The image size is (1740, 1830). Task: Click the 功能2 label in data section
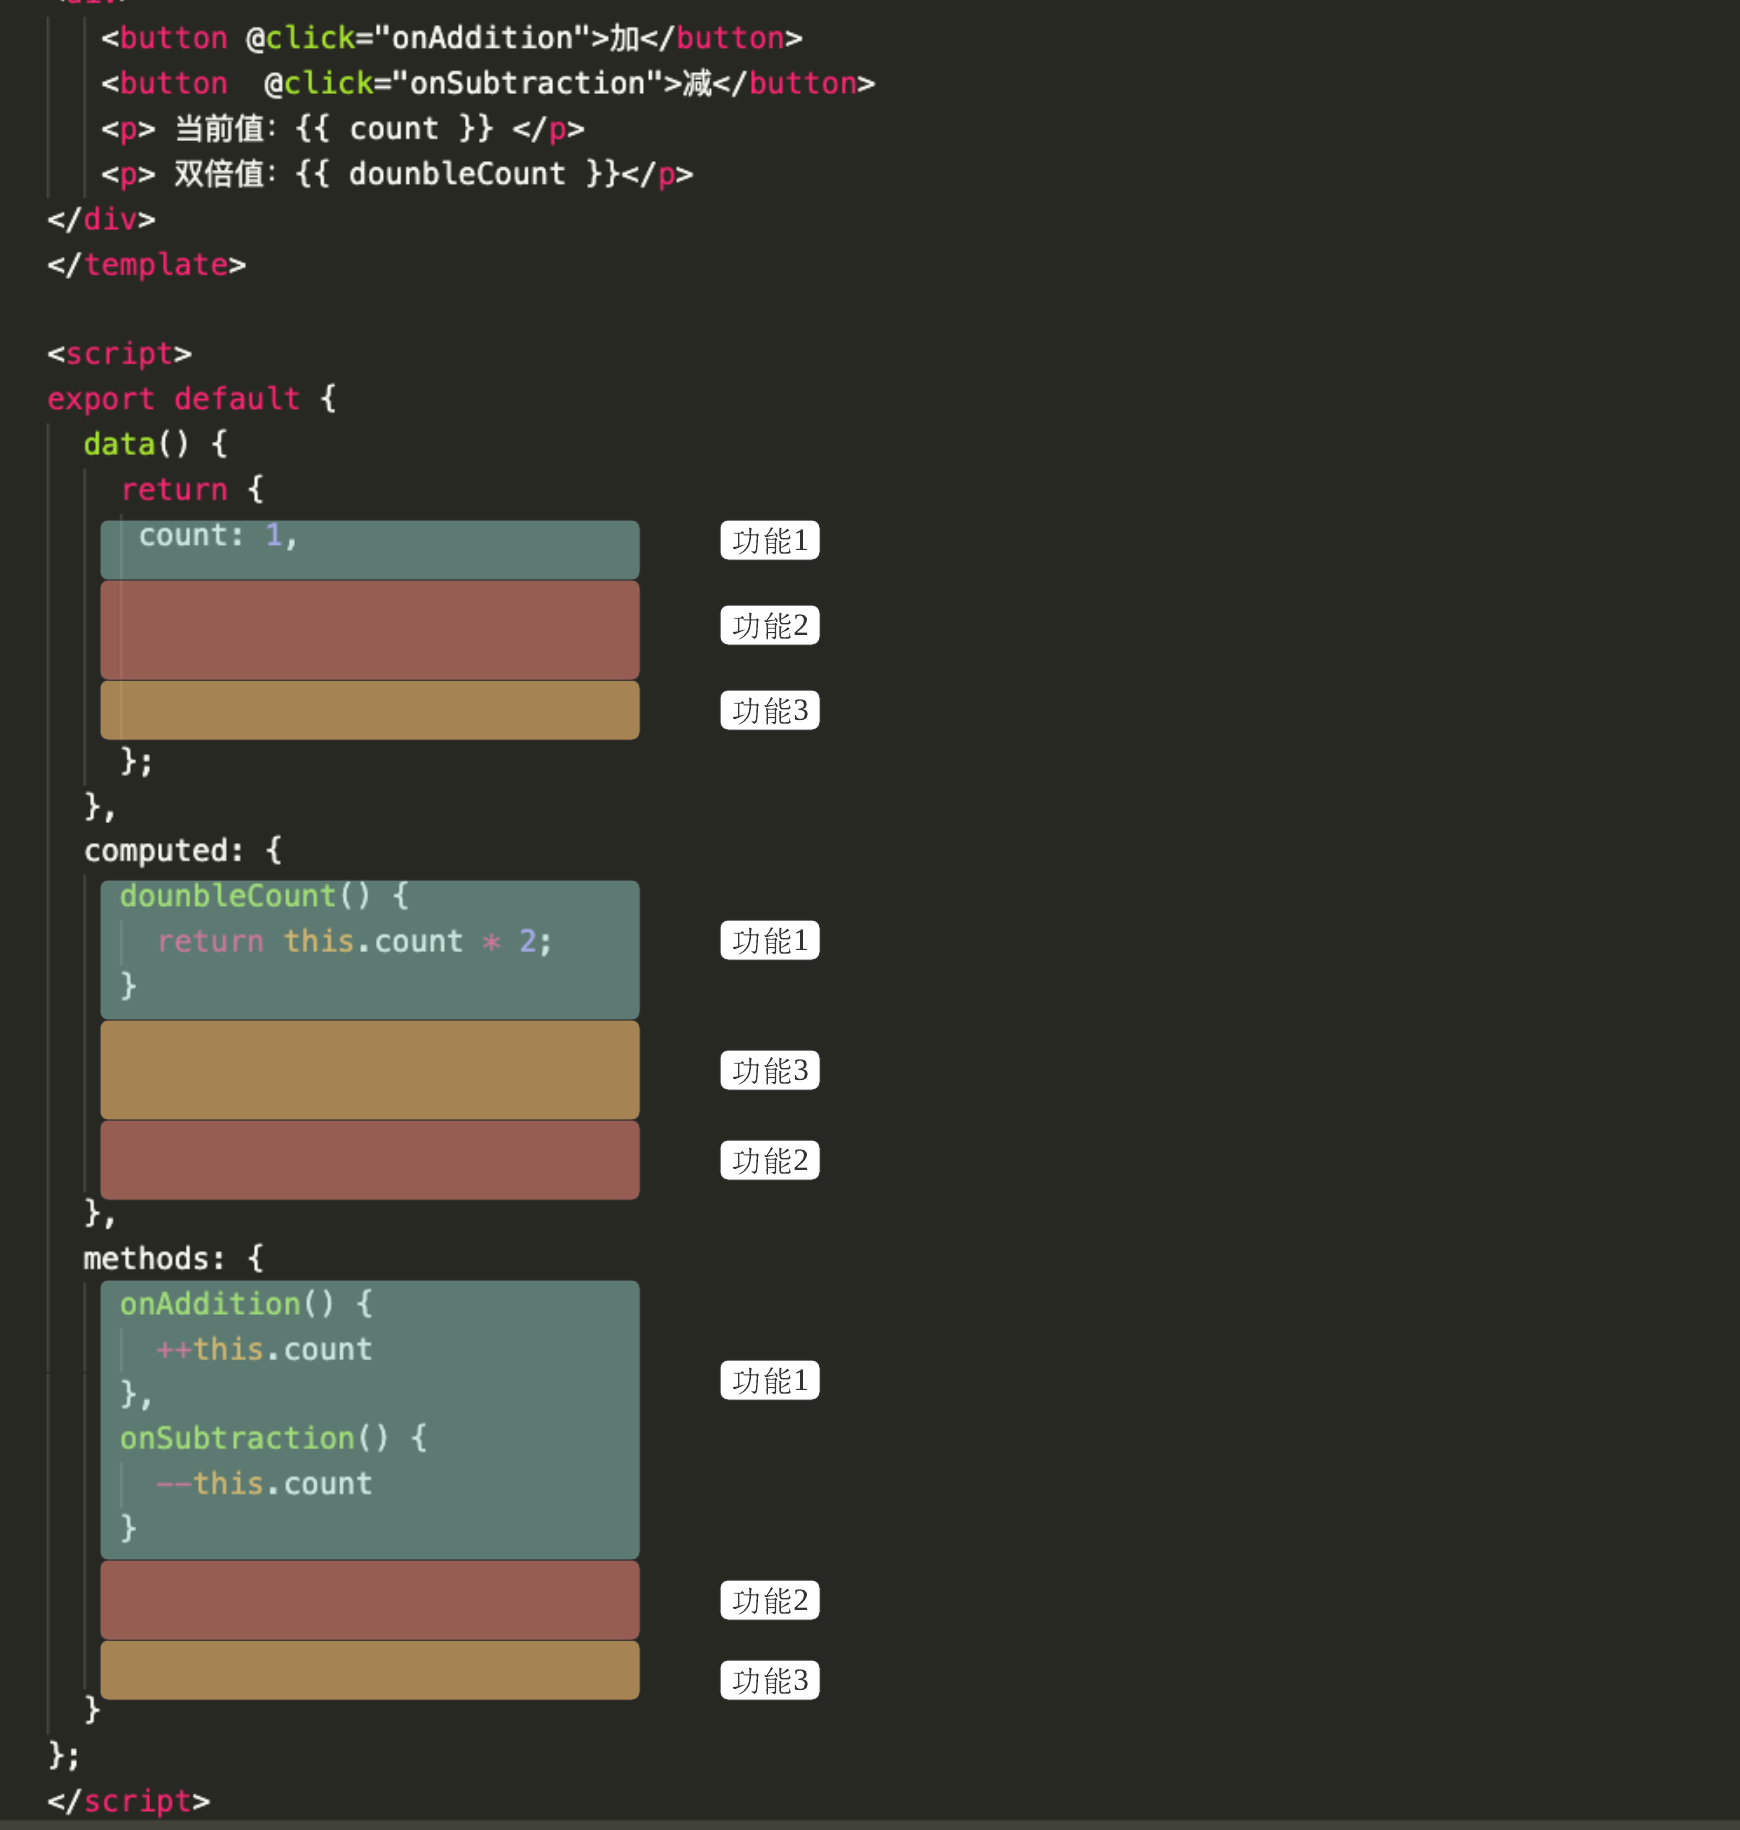(769, 625)
